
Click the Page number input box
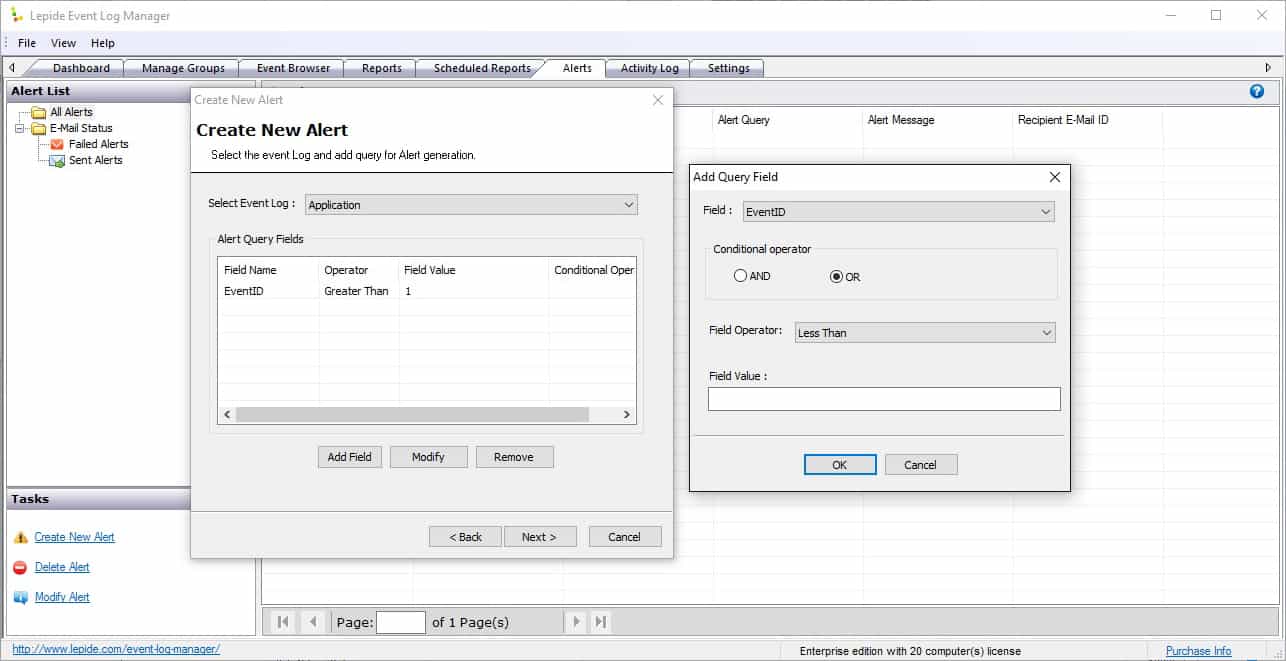tap(401, 622)
